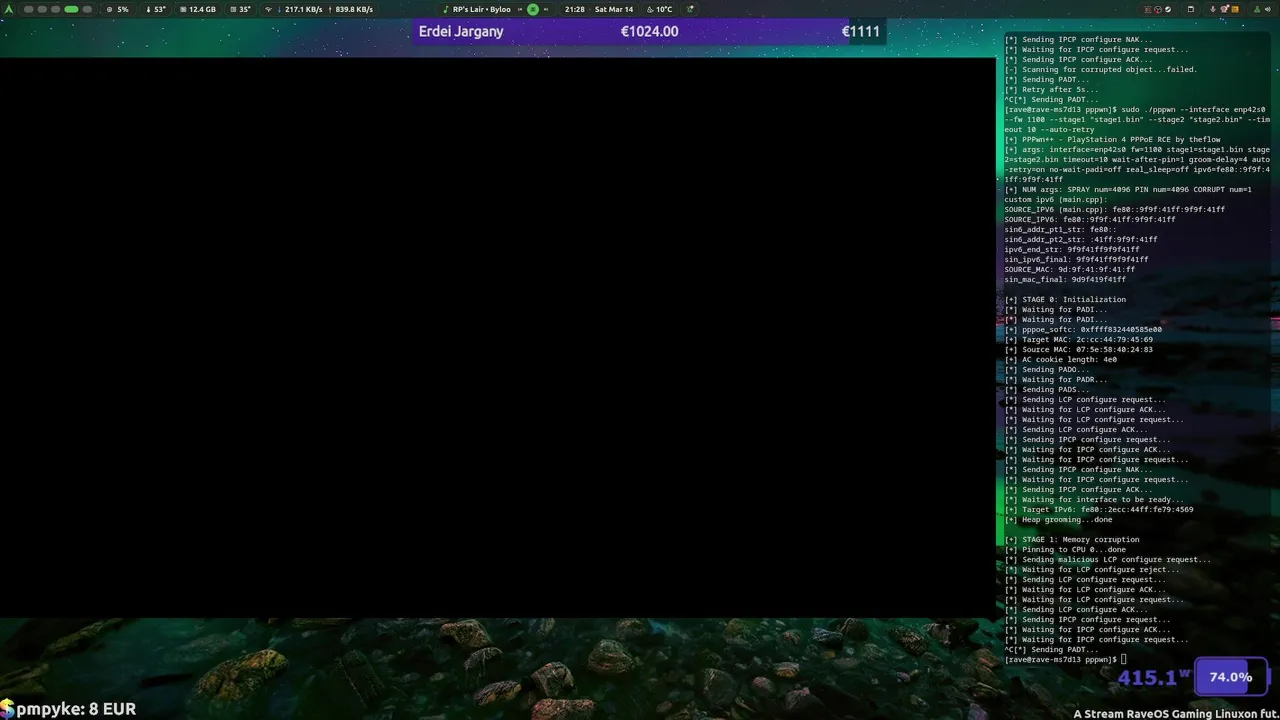Viewport: 1280px width, 720px height.
Task: Click the 'A Stream RaveOS Gaming Linuxon' ticker
Action: 1176,714
